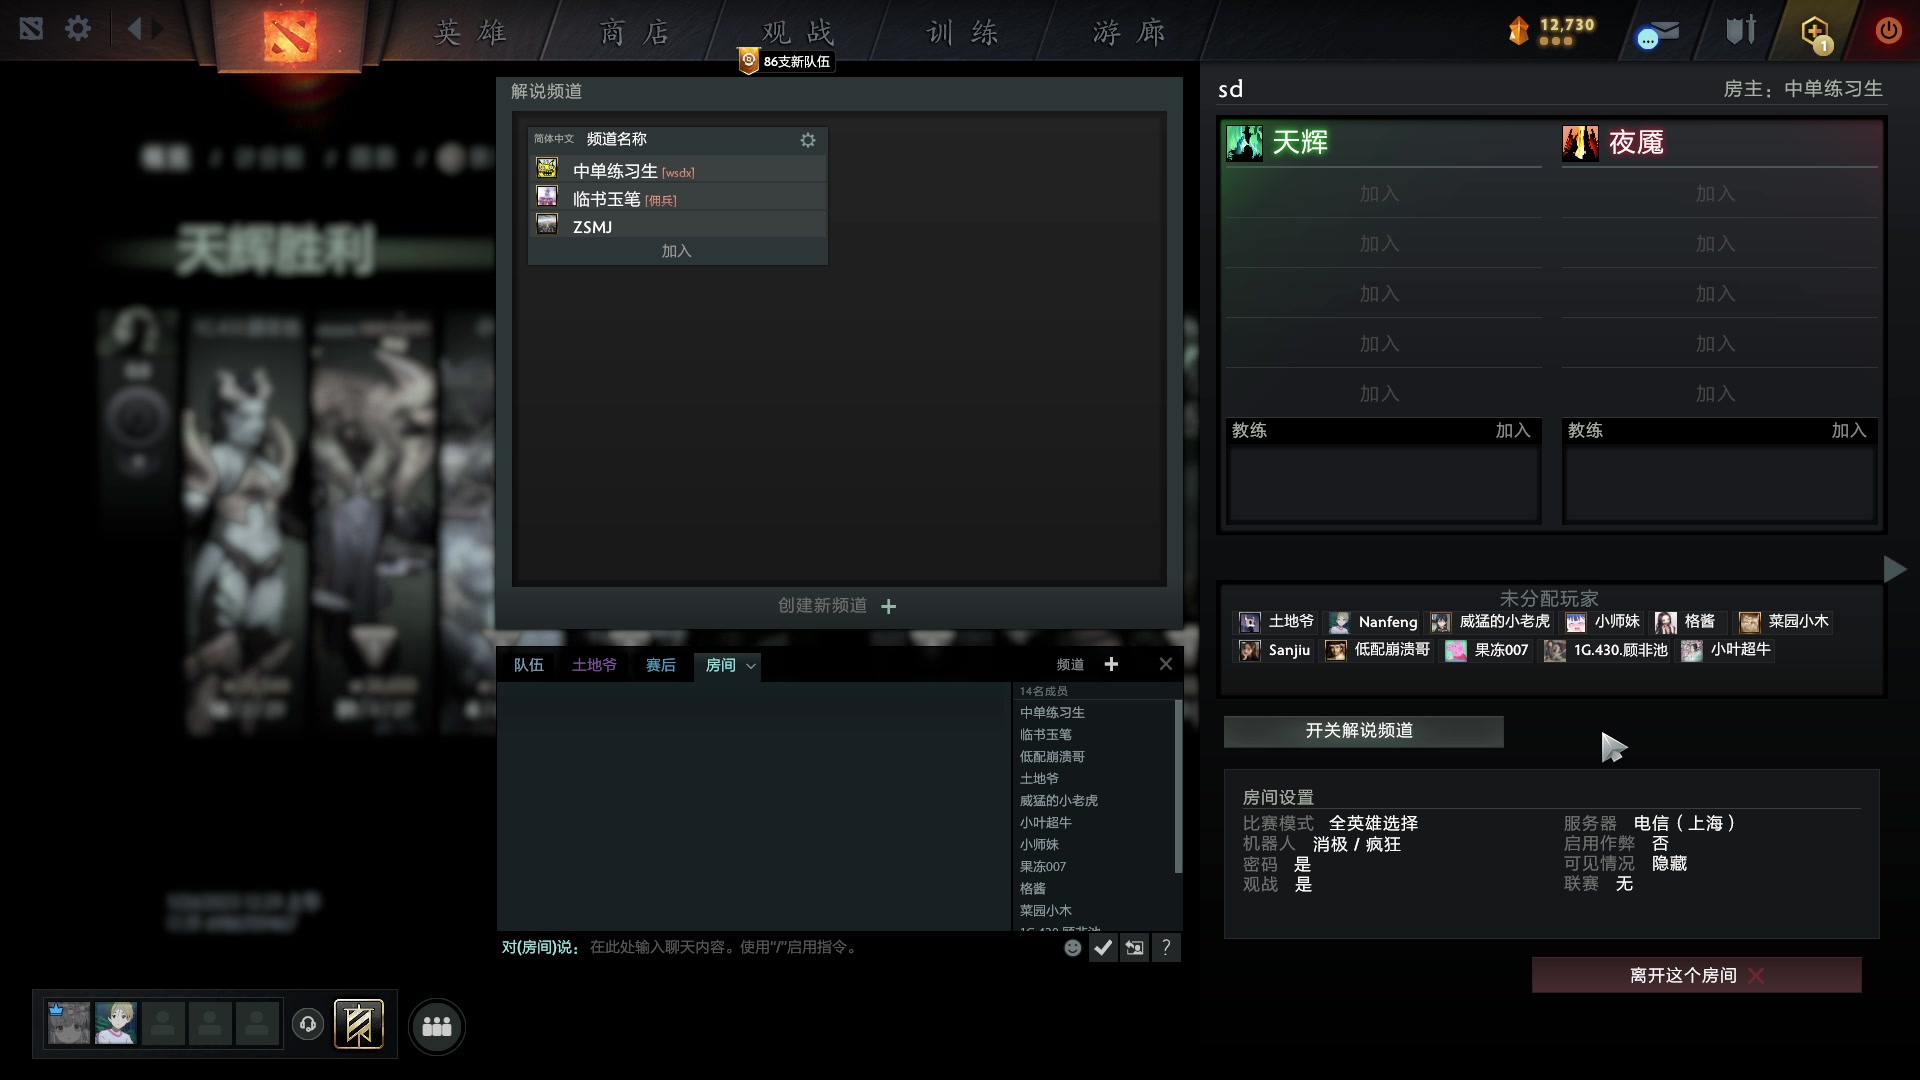Select caster 临书玉笔 in channel list
Screen dimensions: 1920x1080
click(677, 199)
